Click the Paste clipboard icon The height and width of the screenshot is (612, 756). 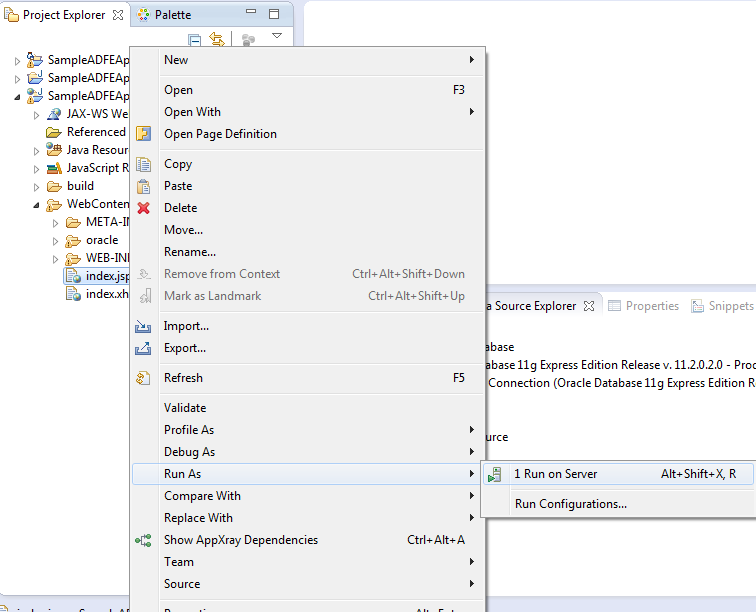[143, 186]
